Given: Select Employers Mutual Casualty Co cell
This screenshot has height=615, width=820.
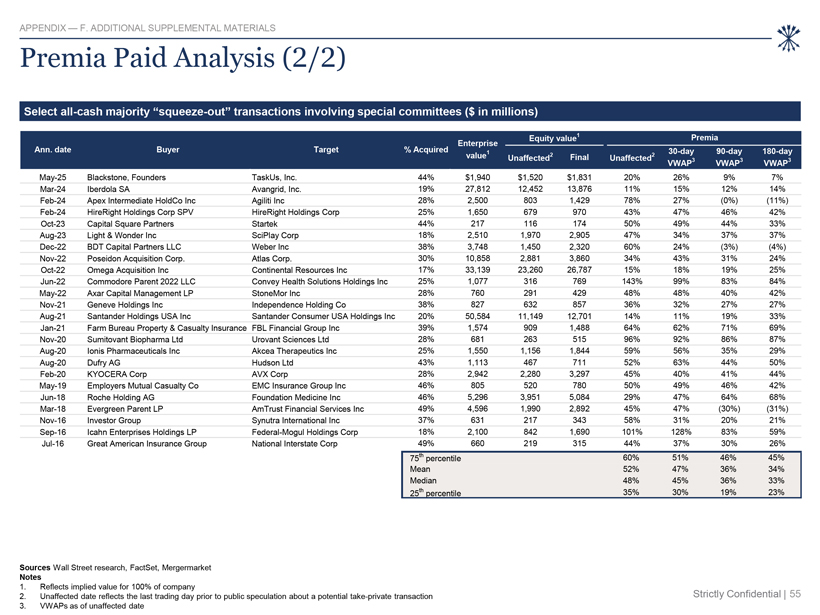Looking at the screenshot, I should point(143,385).
